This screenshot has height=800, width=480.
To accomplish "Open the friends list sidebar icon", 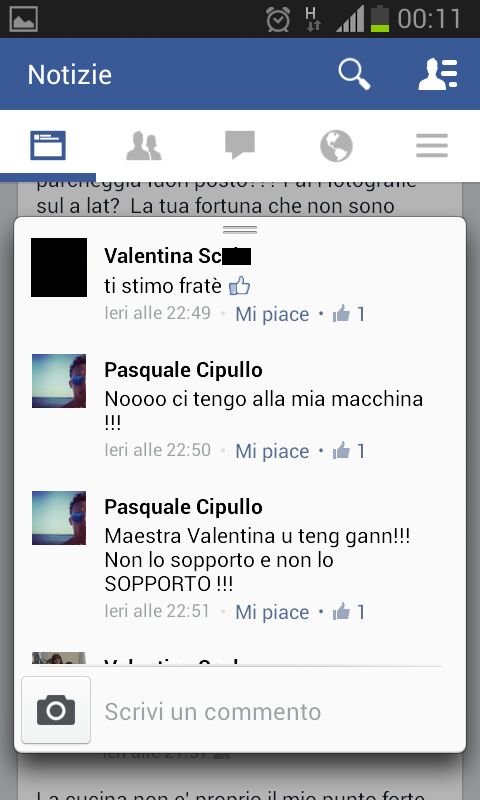I will pyautogui.click(x=438, y=74).
